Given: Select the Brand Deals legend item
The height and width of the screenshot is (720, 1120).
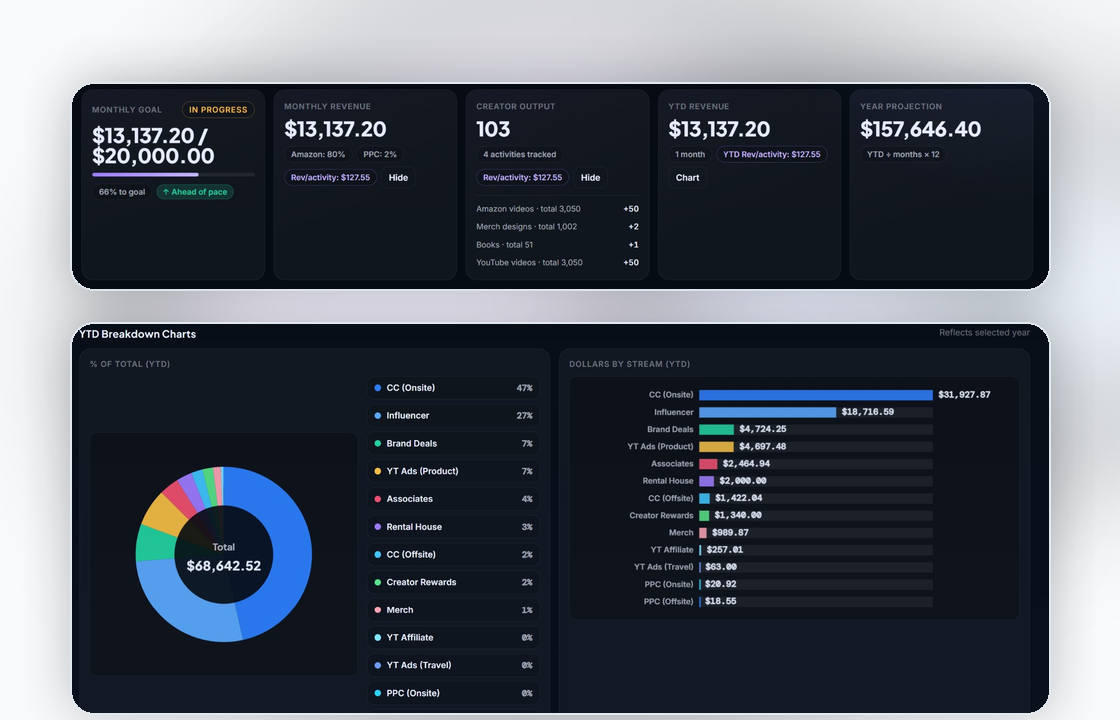Looking at the screenshot, I should [454, 444].
